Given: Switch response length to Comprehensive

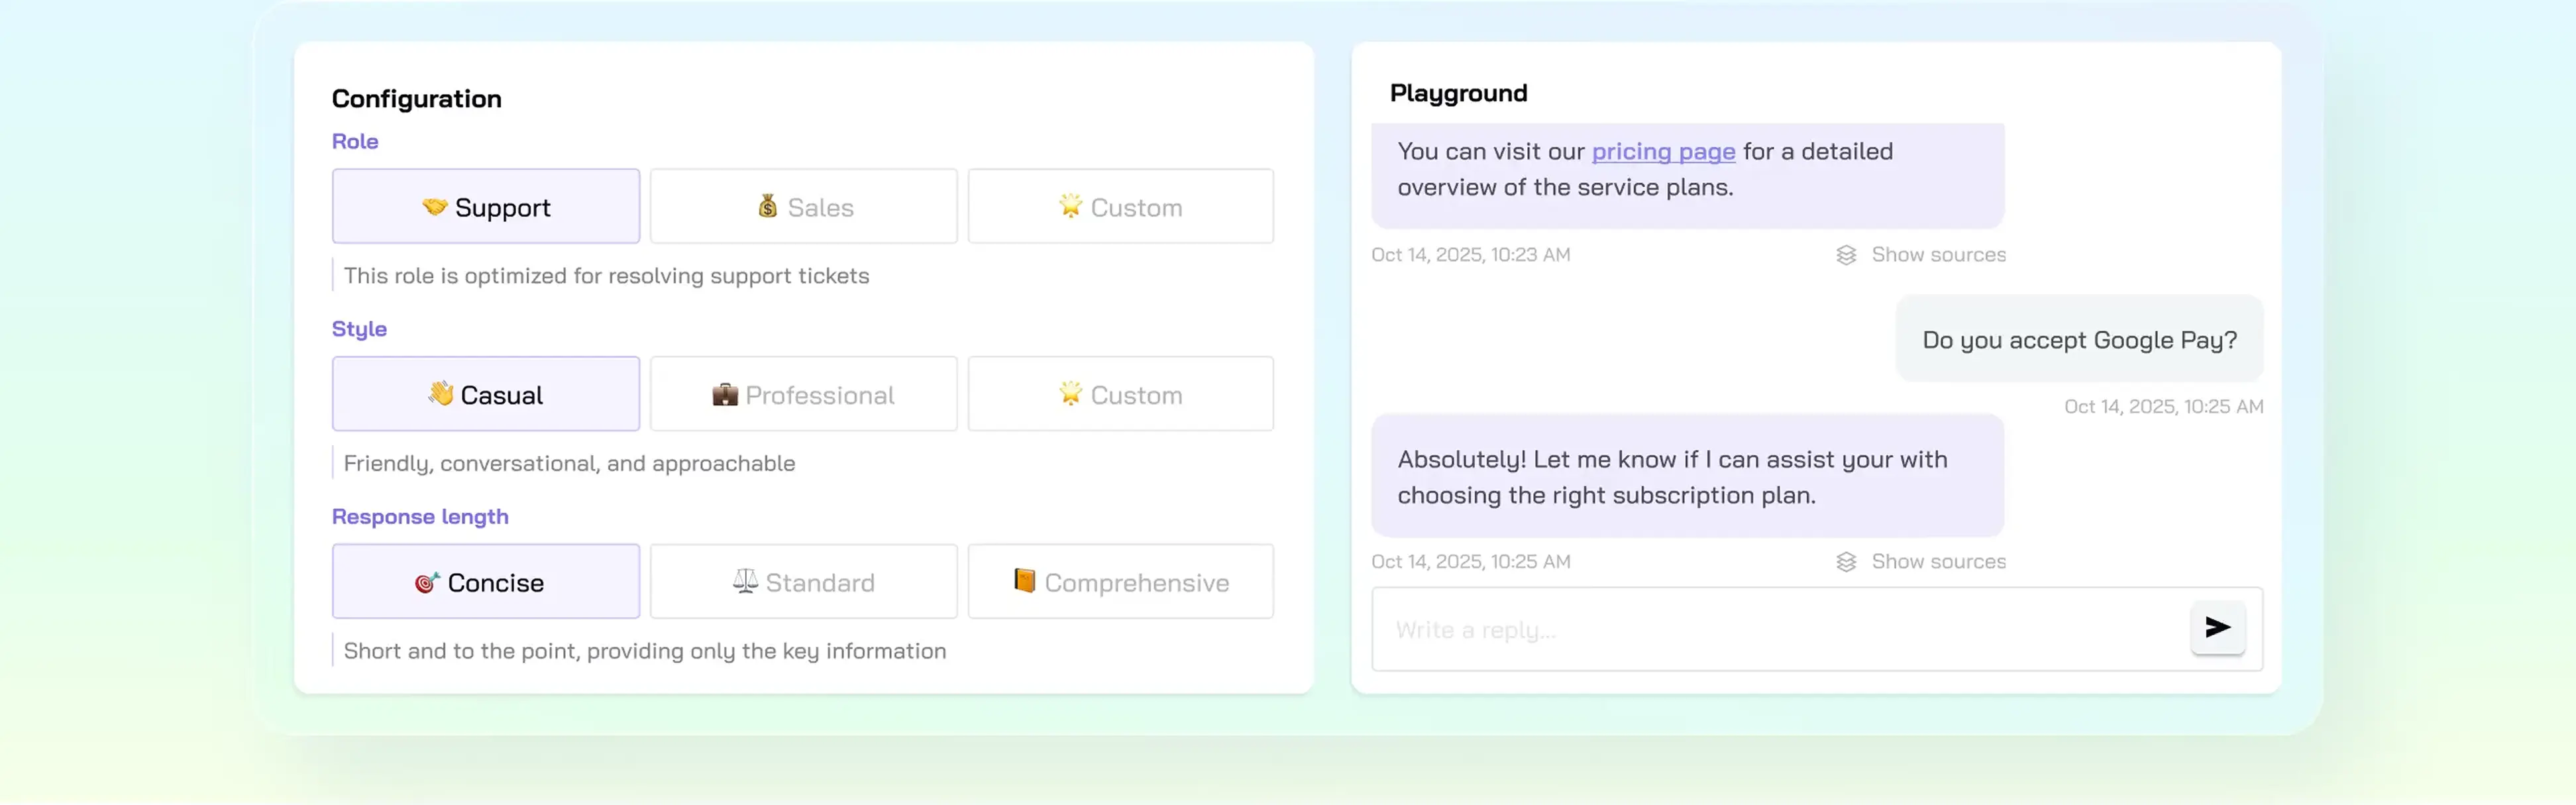Looking at the screenshot, I should coord(1120,582).
